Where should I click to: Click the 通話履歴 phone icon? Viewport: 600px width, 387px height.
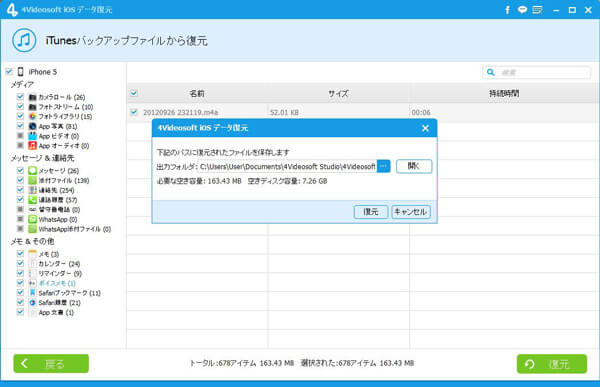click(33, 200)
